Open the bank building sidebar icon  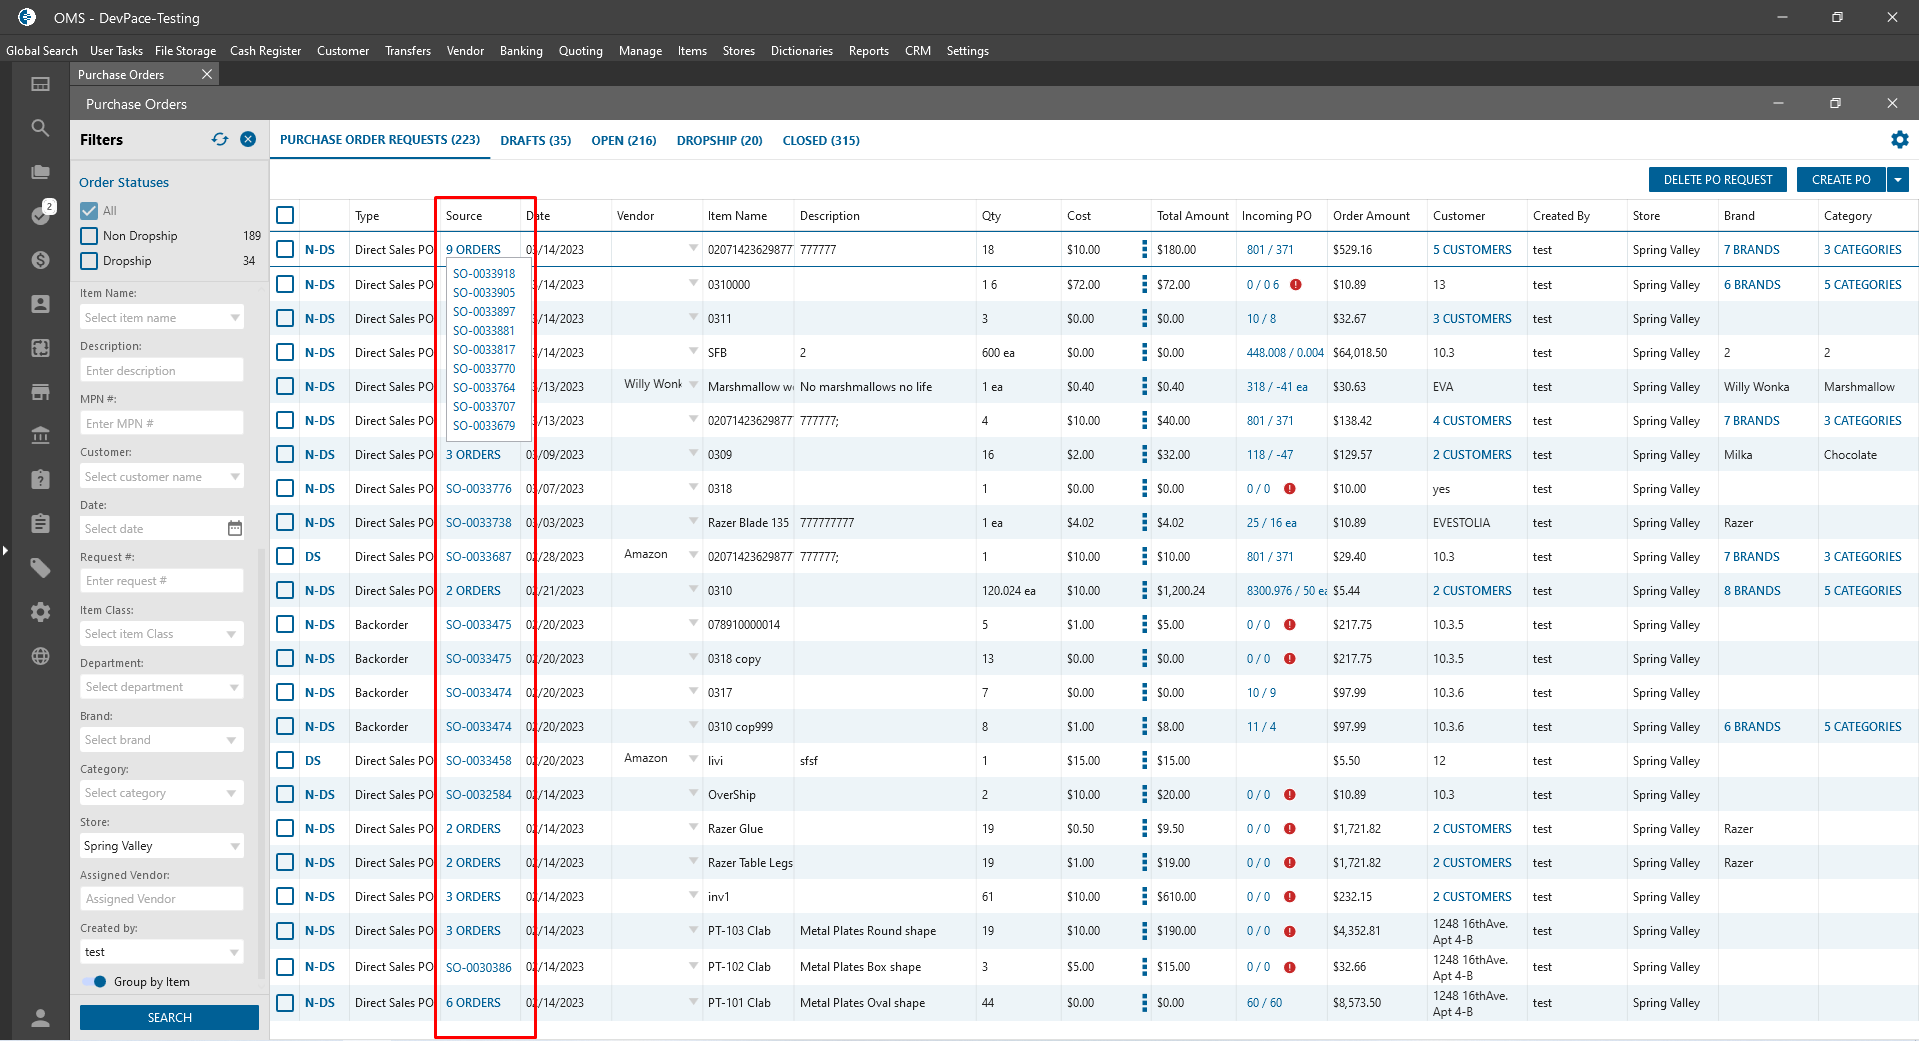[40, 435]
